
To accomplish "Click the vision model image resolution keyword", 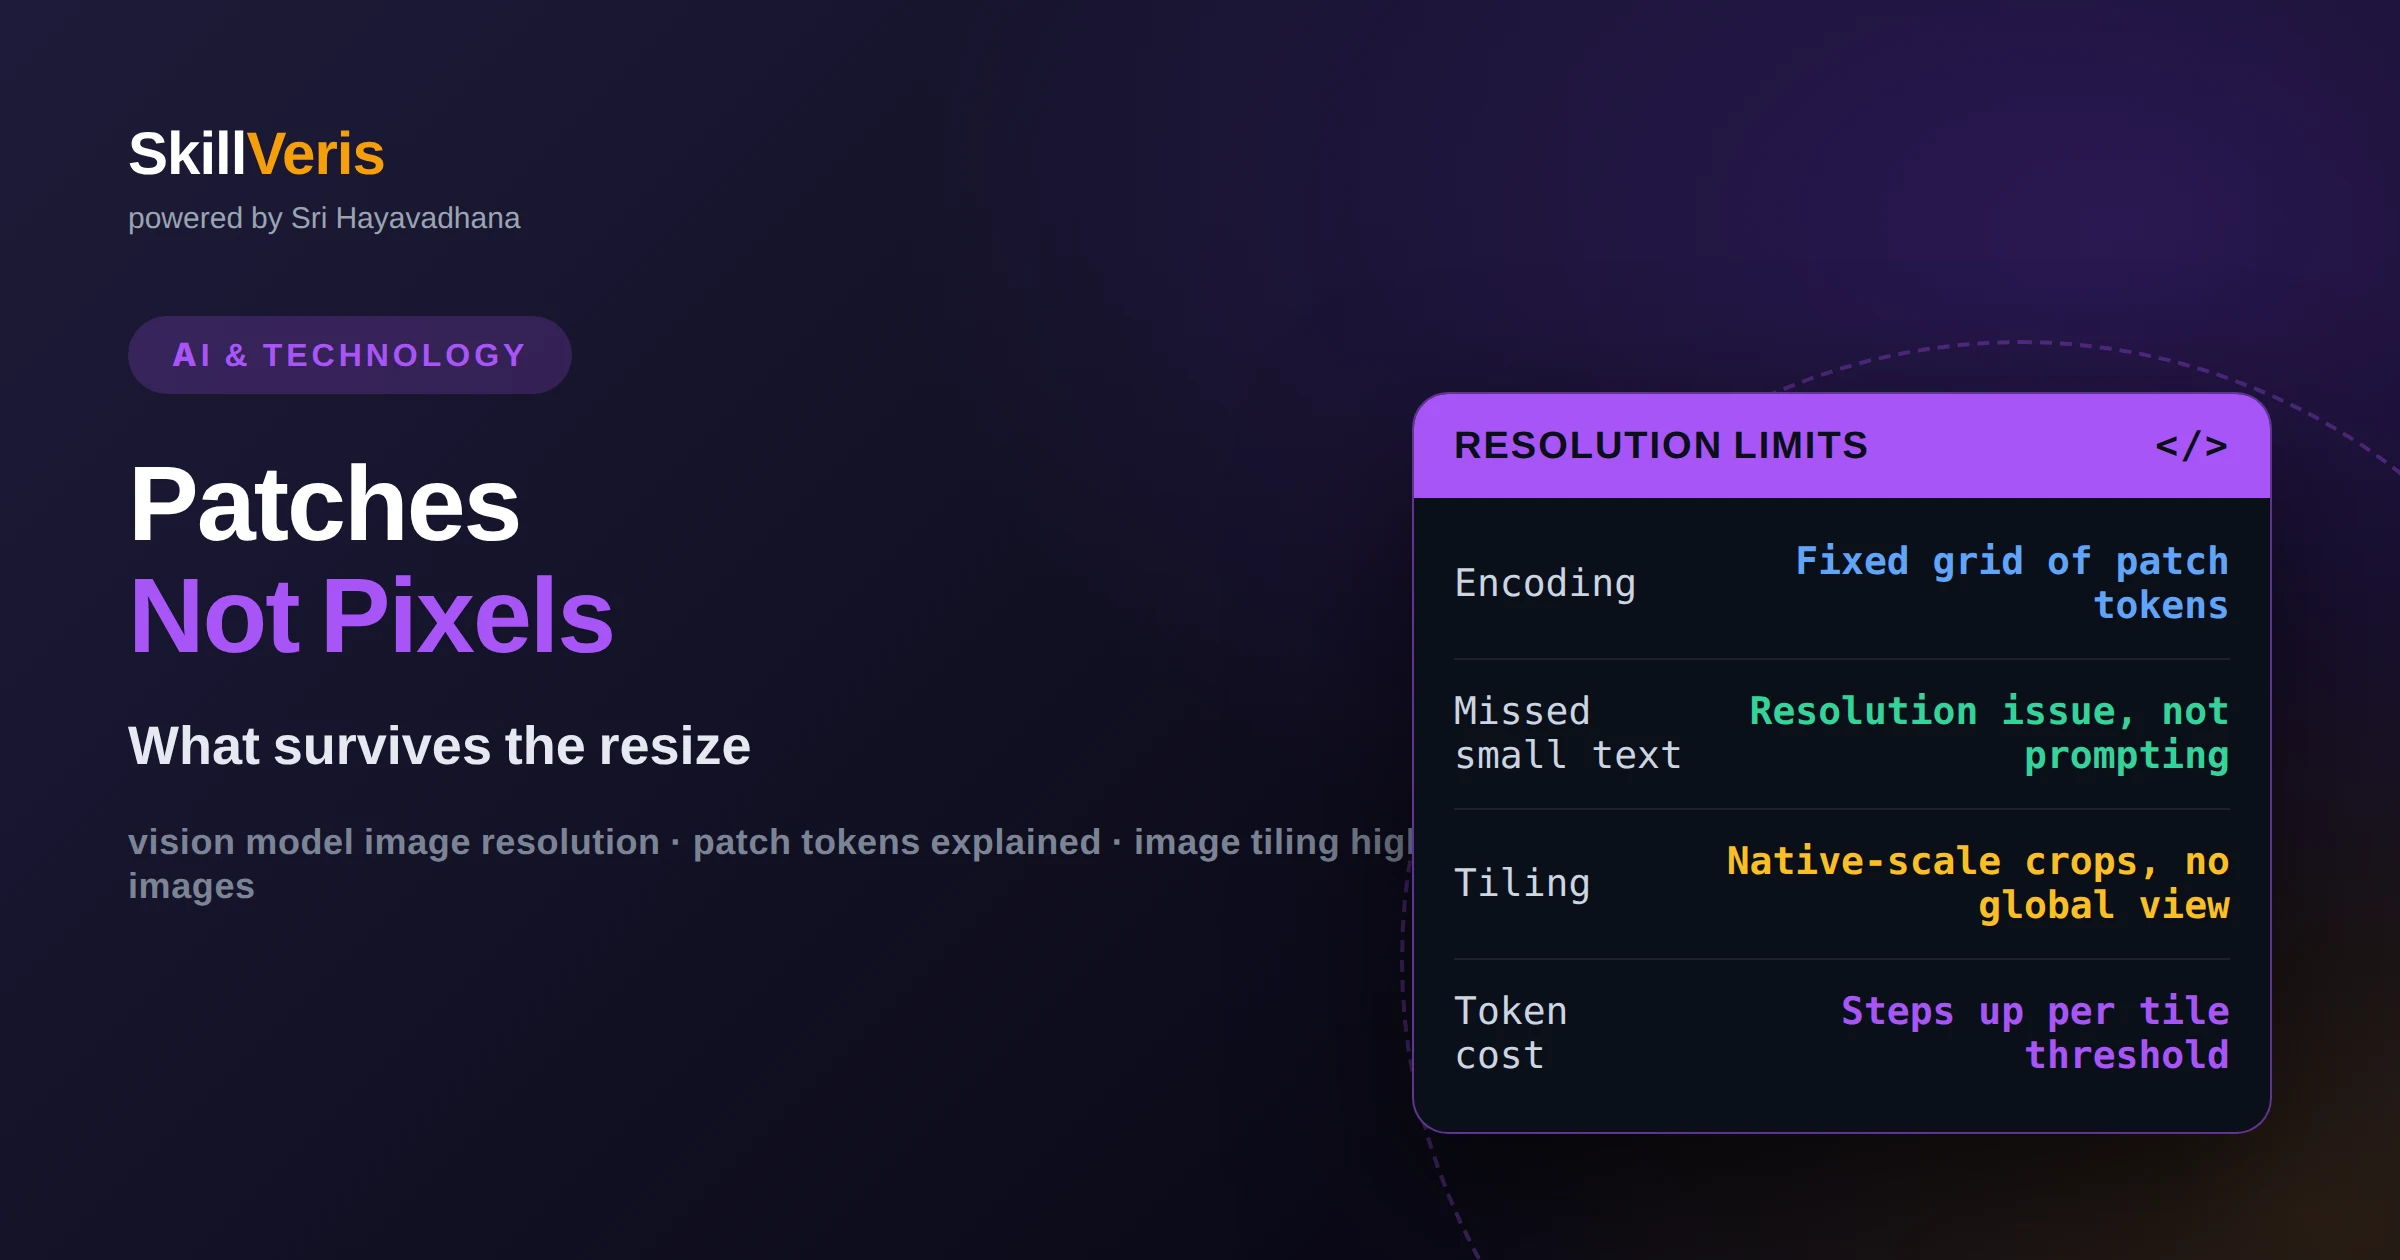I will tap(394, 842).
